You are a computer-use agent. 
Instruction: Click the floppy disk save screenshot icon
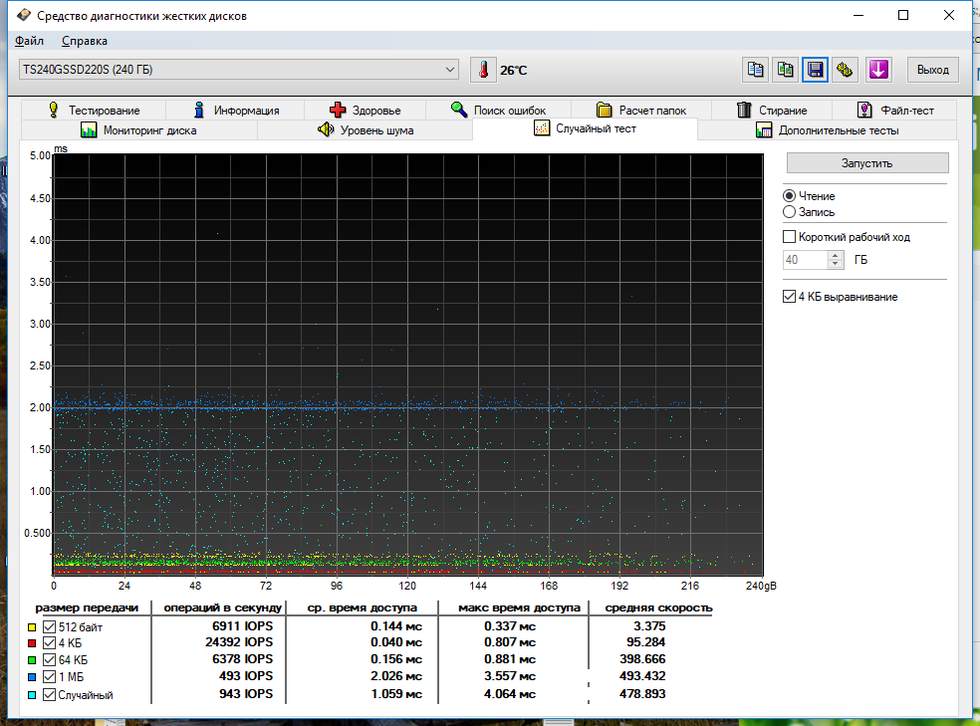816,70
